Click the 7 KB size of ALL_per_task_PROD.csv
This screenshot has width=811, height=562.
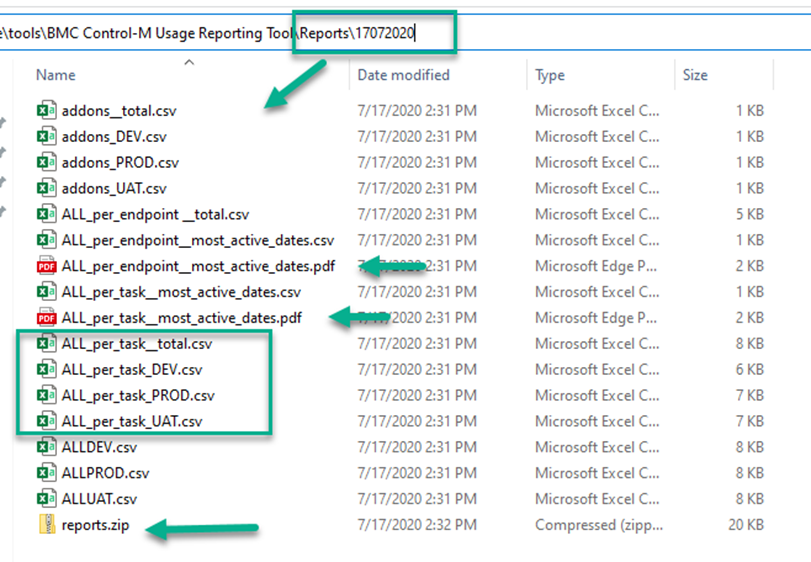tap(750, 395)
